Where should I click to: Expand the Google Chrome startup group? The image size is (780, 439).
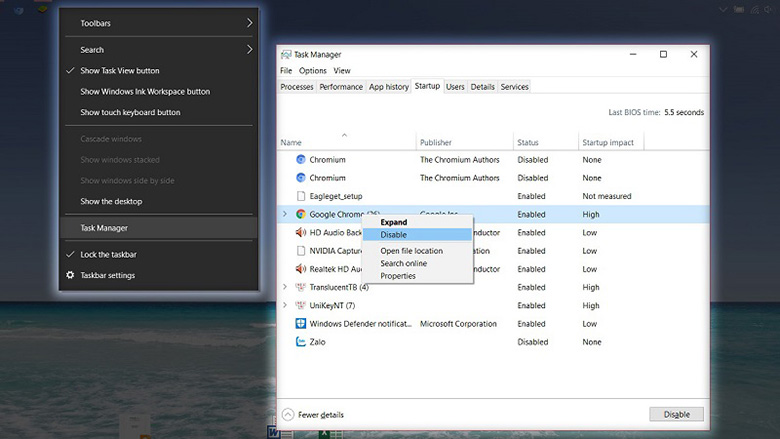[285, 214]
